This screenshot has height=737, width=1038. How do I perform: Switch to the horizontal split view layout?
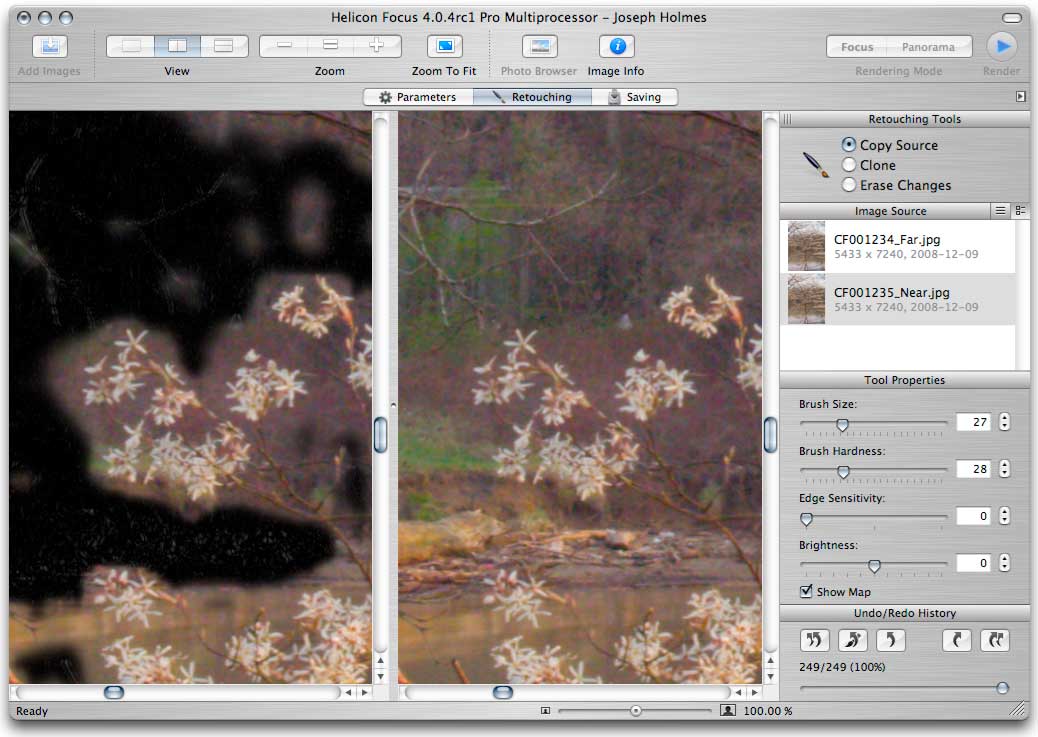pyautogui.click(x=224, y=46)
